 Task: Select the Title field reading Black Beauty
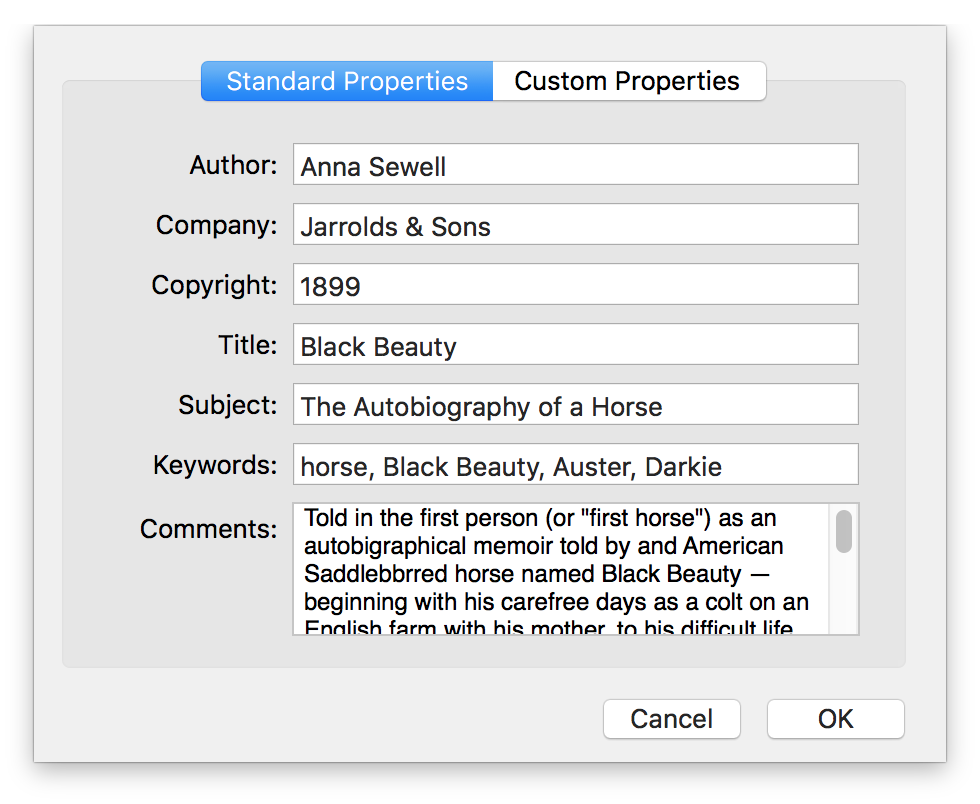click(576, 344)
